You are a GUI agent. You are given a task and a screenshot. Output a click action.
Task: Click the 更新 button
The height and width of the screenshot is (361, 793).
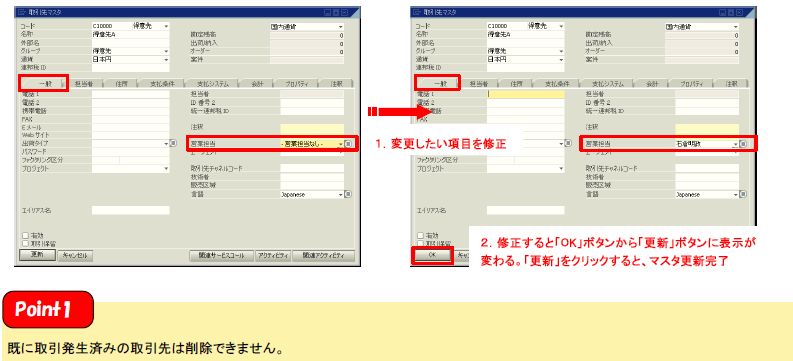coord(37,255)
